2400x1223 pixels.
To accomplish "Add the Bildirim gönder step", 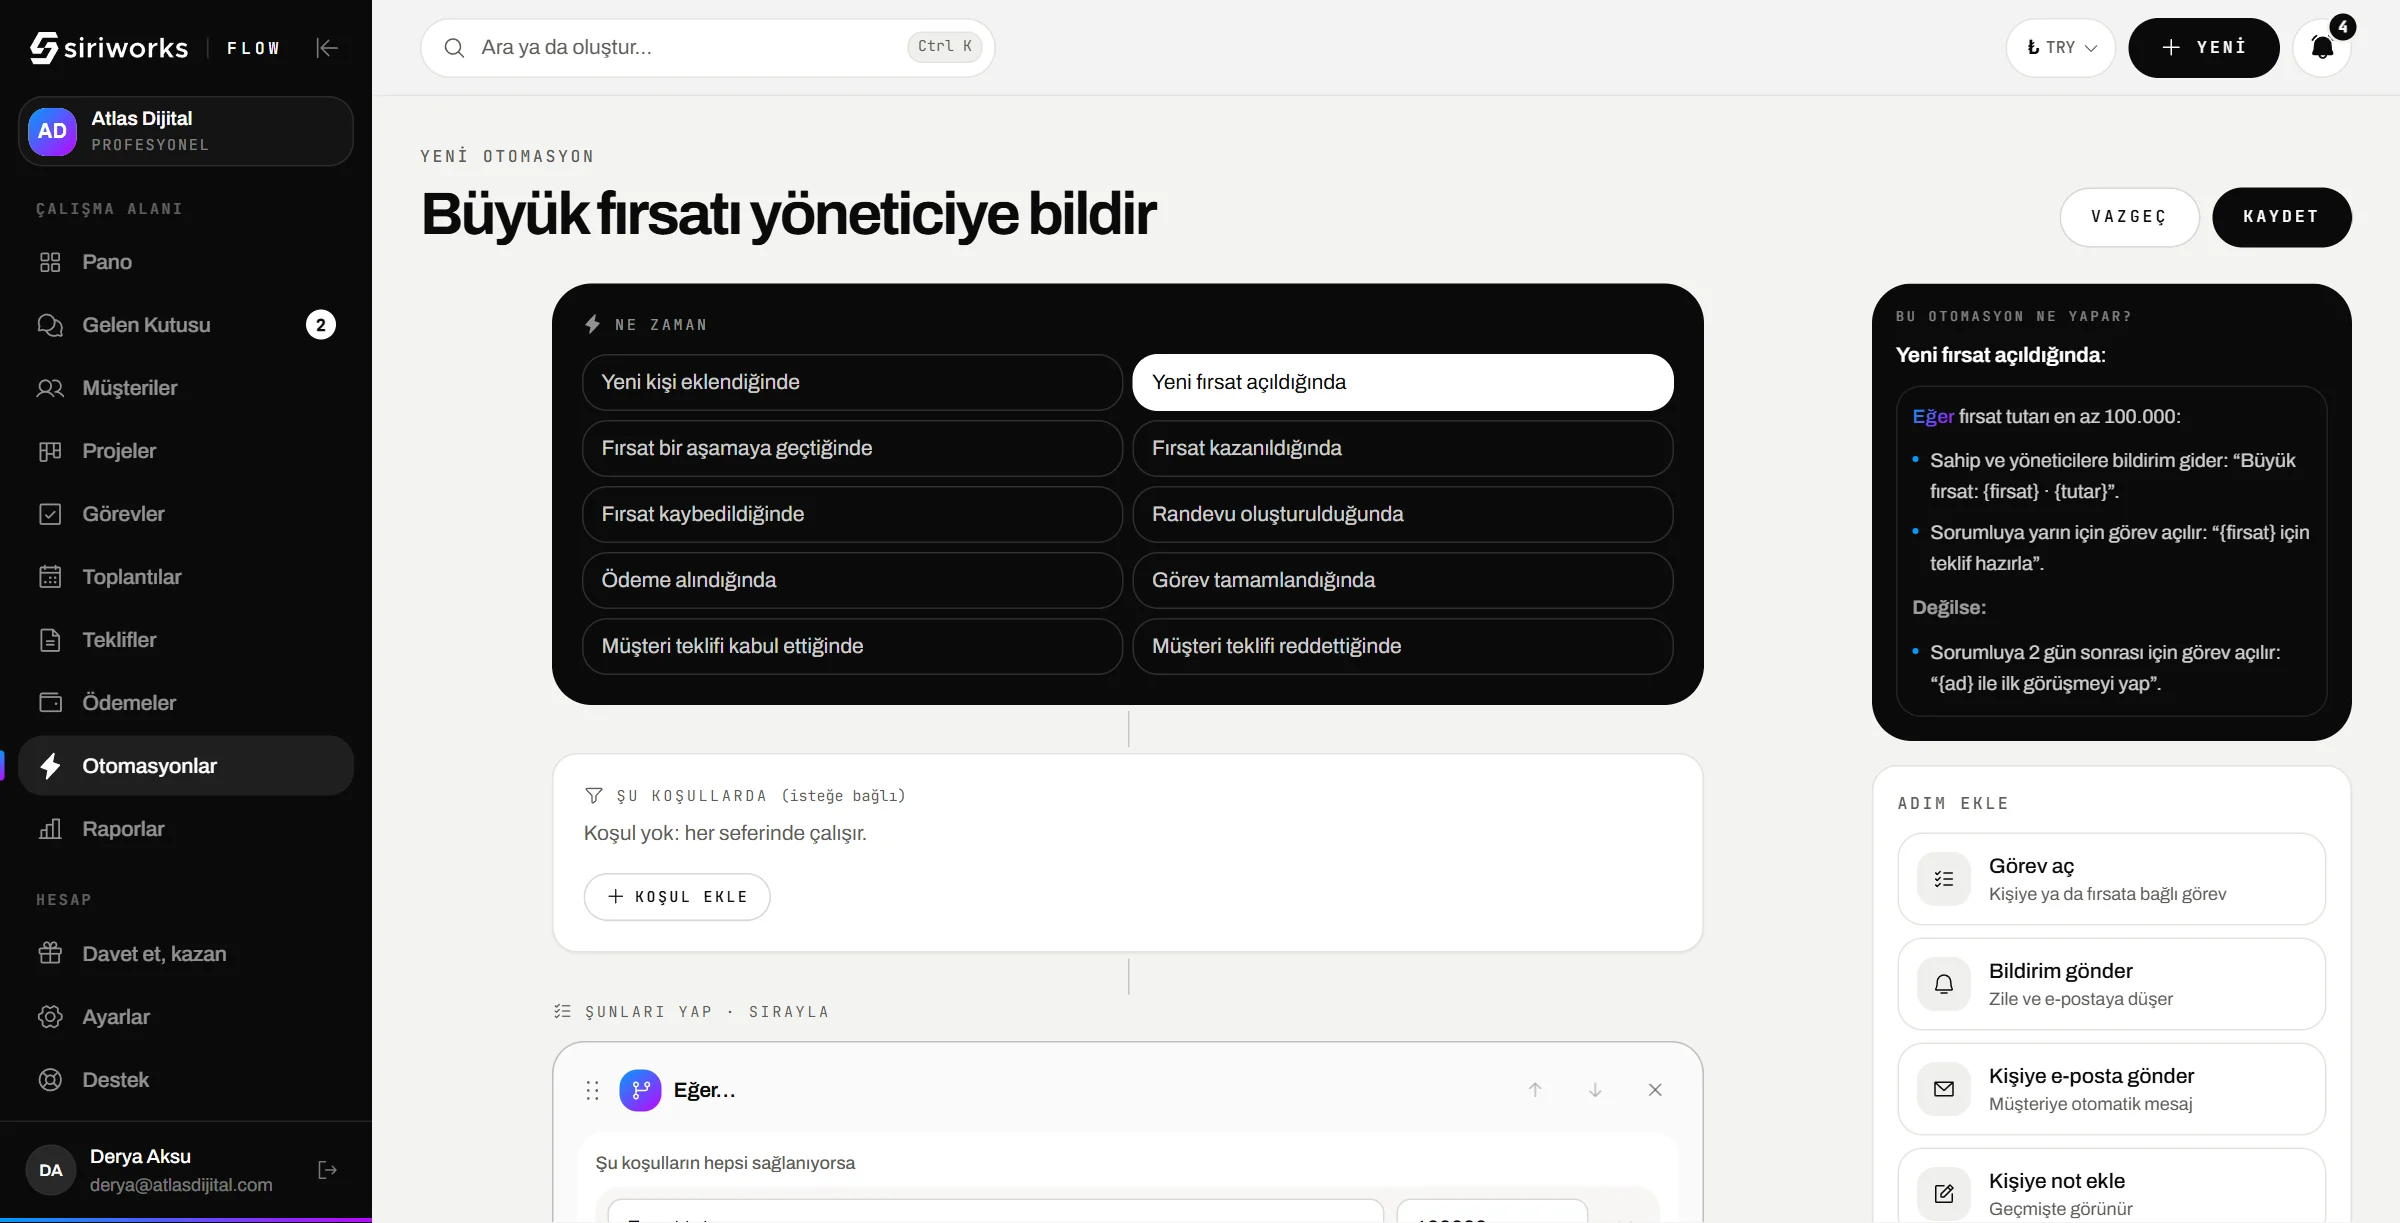I will pyautogui.click(x=2112, y=984).
